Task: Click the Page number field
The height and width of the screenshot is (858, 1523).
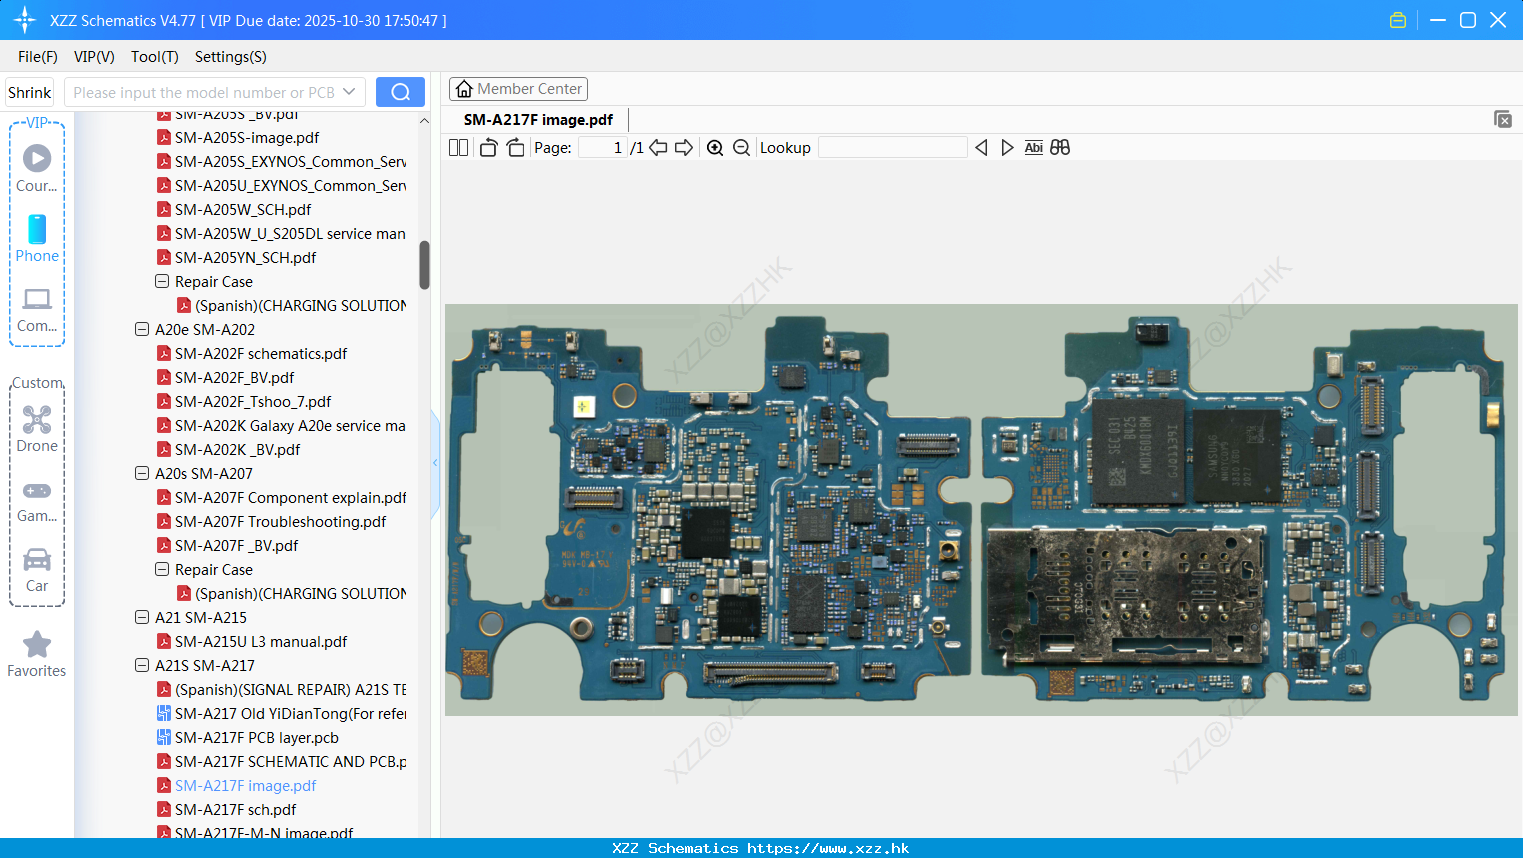Action: point(603,148)
